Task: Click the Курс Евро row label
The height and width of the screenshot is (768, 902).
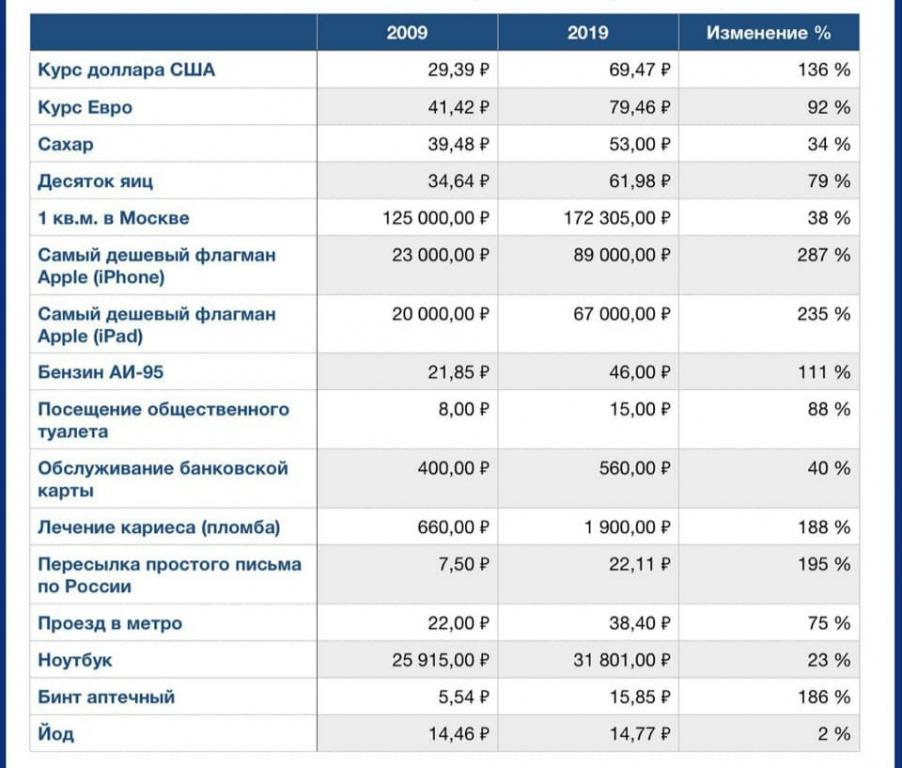Action: click(85, 107)
